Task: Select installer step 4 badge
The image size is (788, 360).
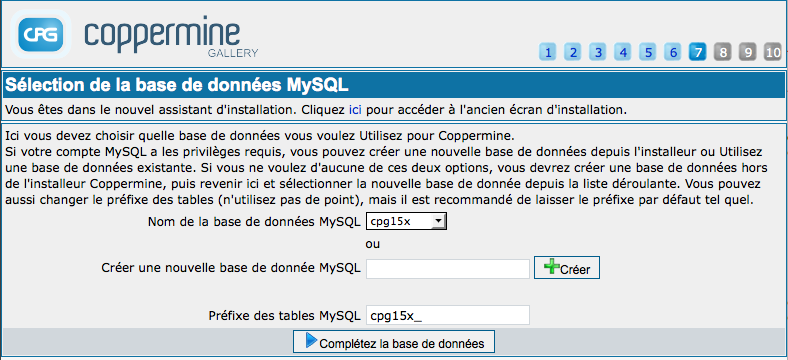Action: point(623,52)
